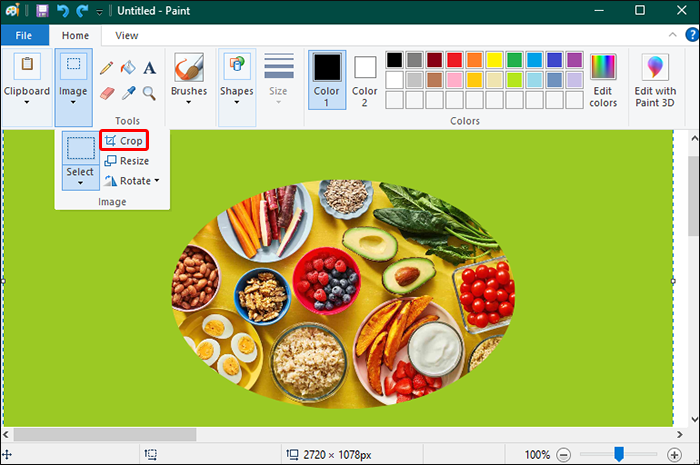The image size is (700, 465).
Task: Click the rectangular Select tool icon
Action: 80,148
